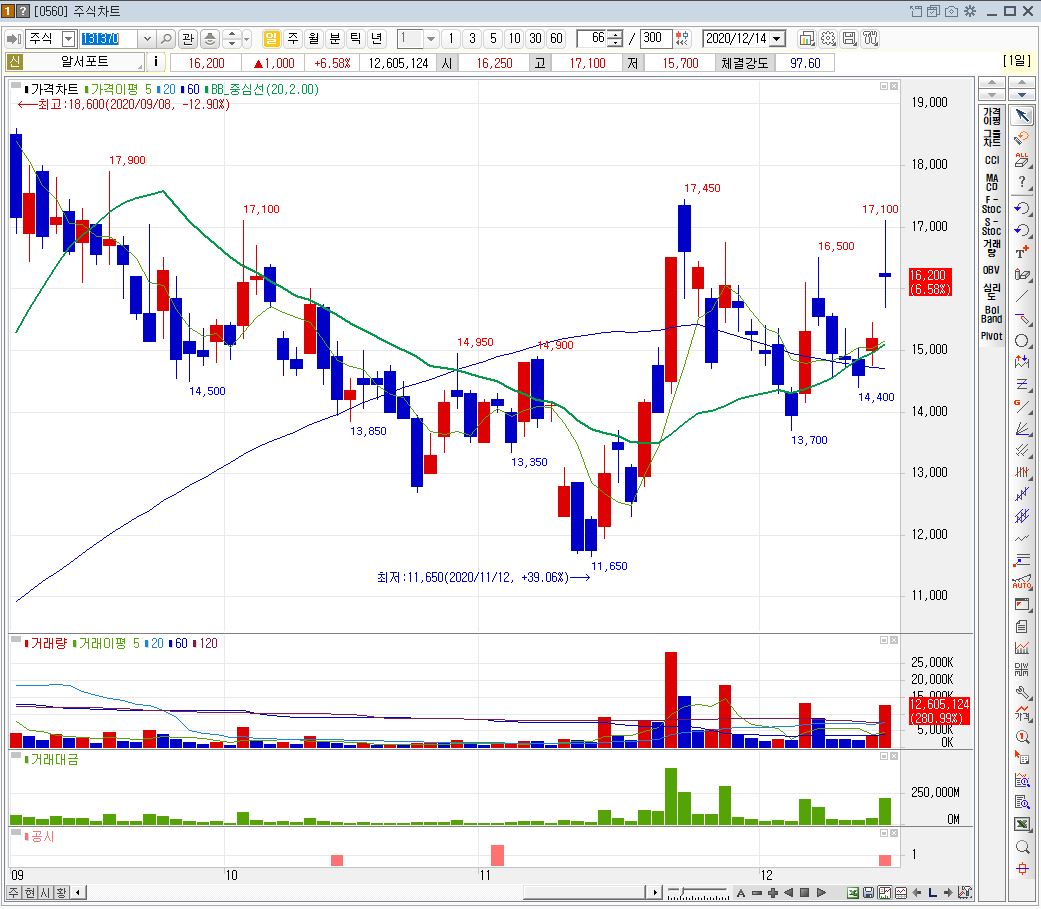Open the Pivot indicator tab
Screen dimensions: 1041x909
[992, 336]
